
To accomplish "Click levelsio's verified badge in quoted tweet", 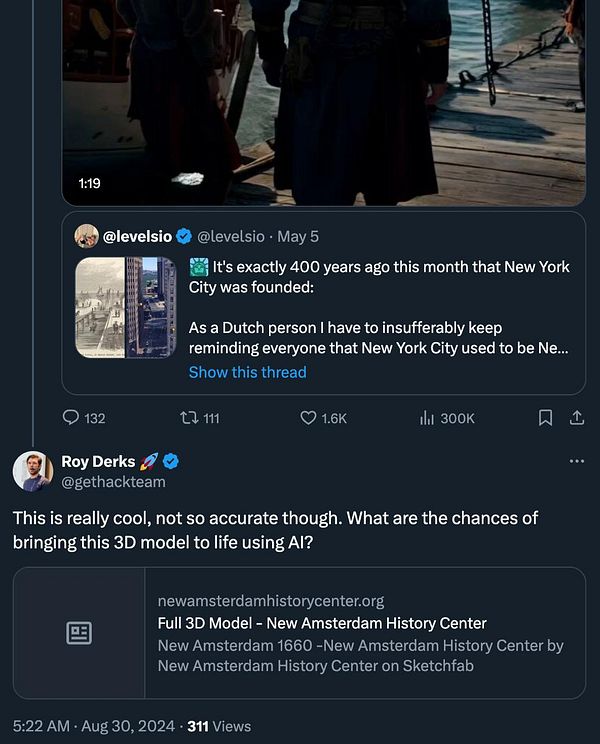I will click(x=184, y=236).
